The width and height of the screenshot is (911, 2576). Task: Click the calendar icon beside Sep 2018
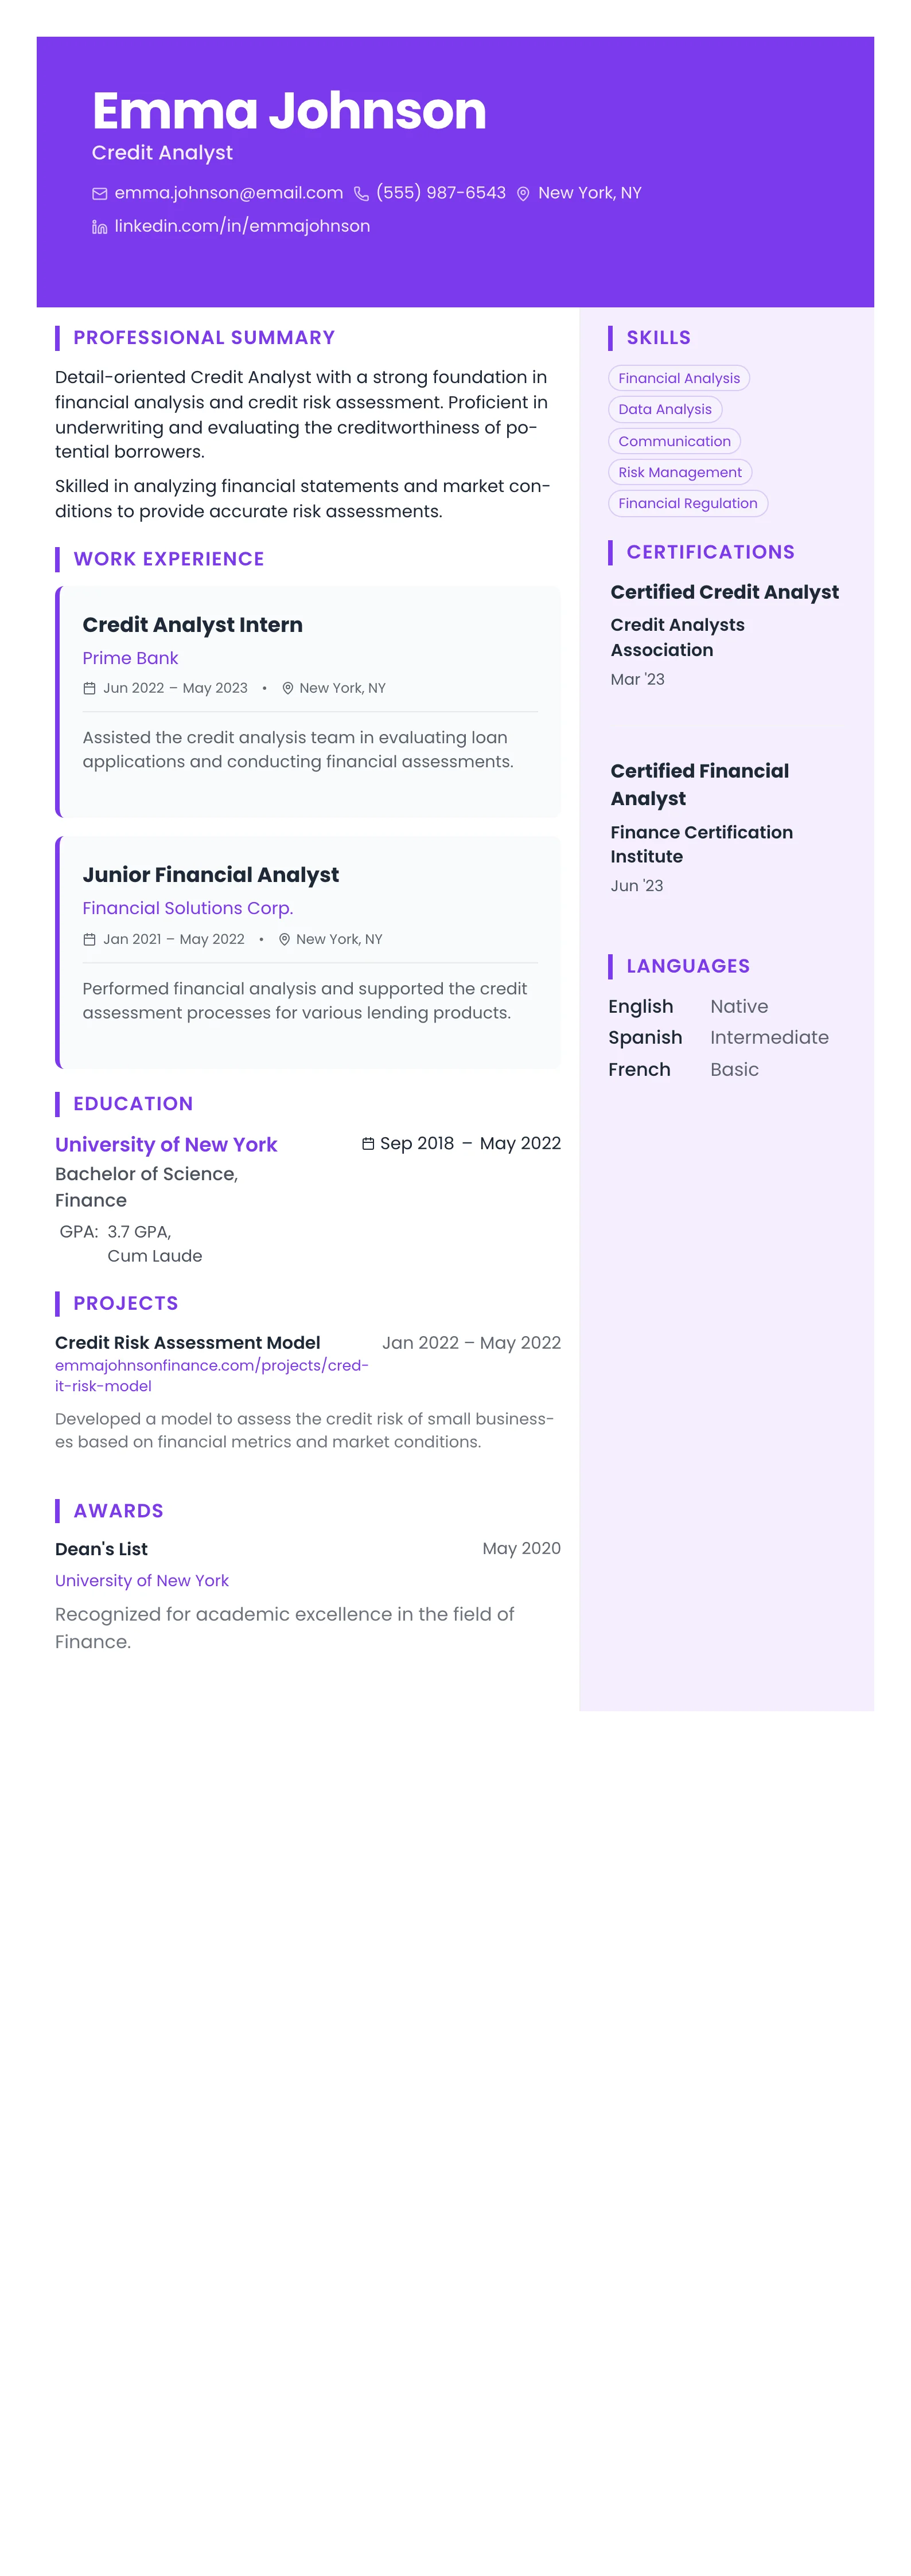pyautogui.click(x=368, y=1143)
